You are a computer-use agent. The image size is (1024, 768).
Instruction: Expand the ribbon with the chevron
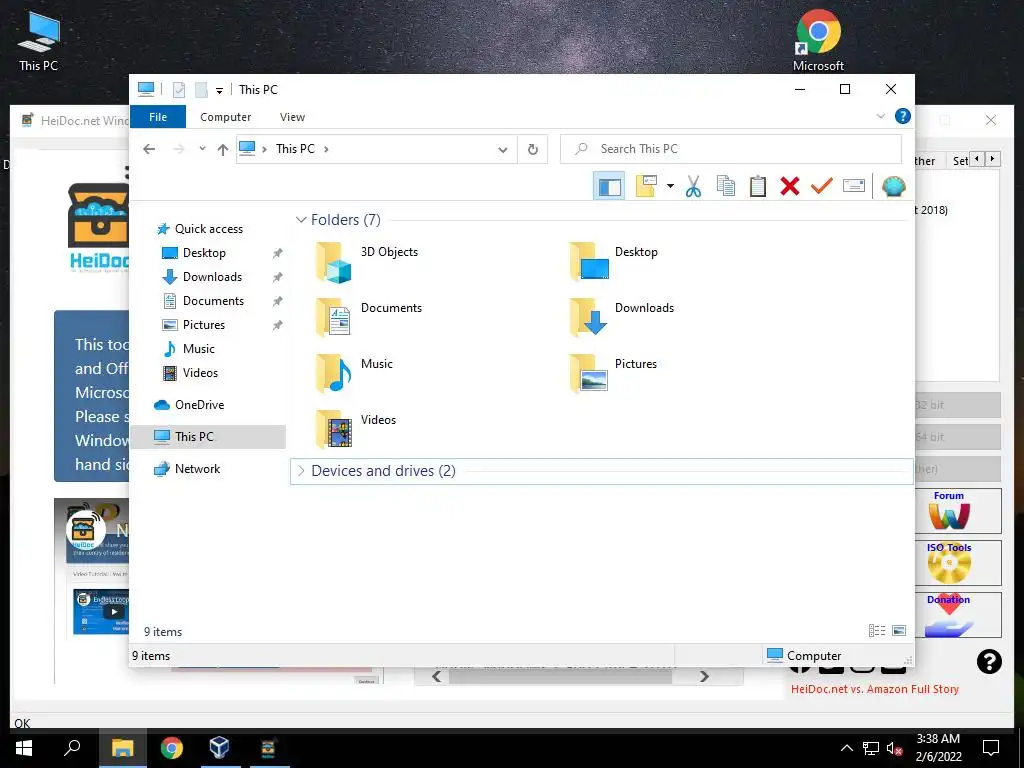pos(880,116)
